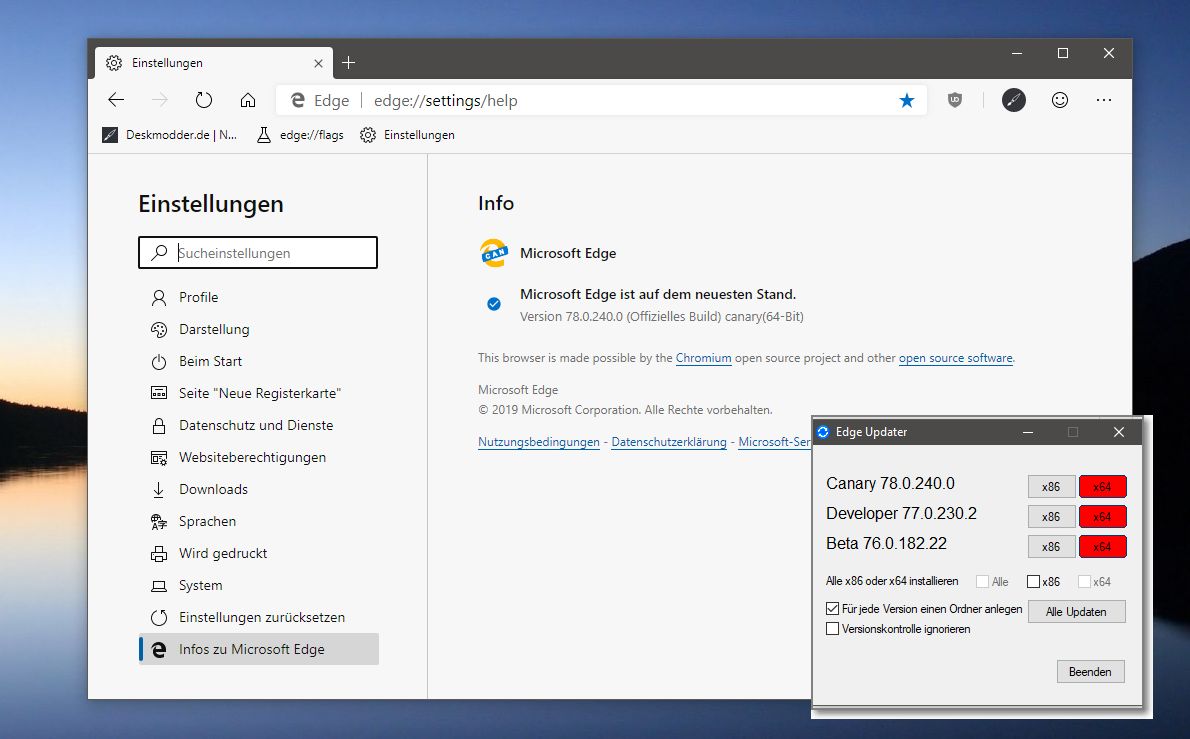Click red x64 button for Developer

tap(1102, 517)
